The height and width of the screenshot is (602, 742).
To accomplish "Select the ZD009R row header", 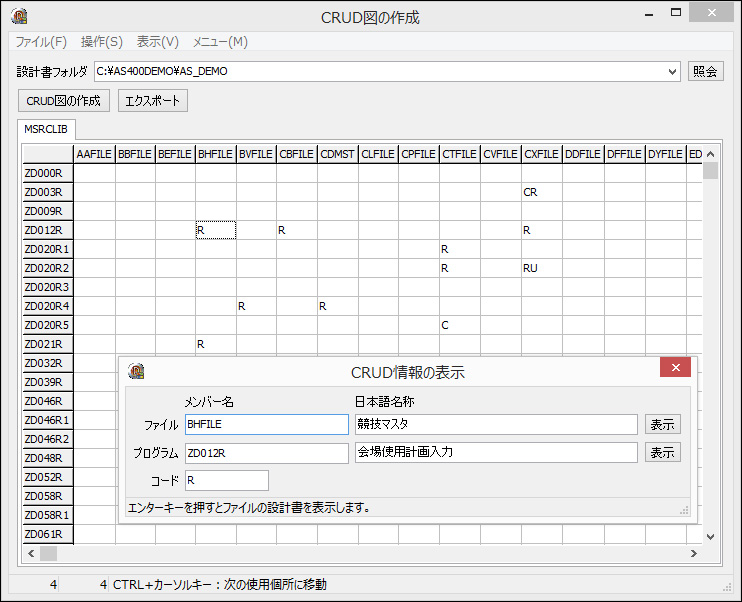I will 48,211.
